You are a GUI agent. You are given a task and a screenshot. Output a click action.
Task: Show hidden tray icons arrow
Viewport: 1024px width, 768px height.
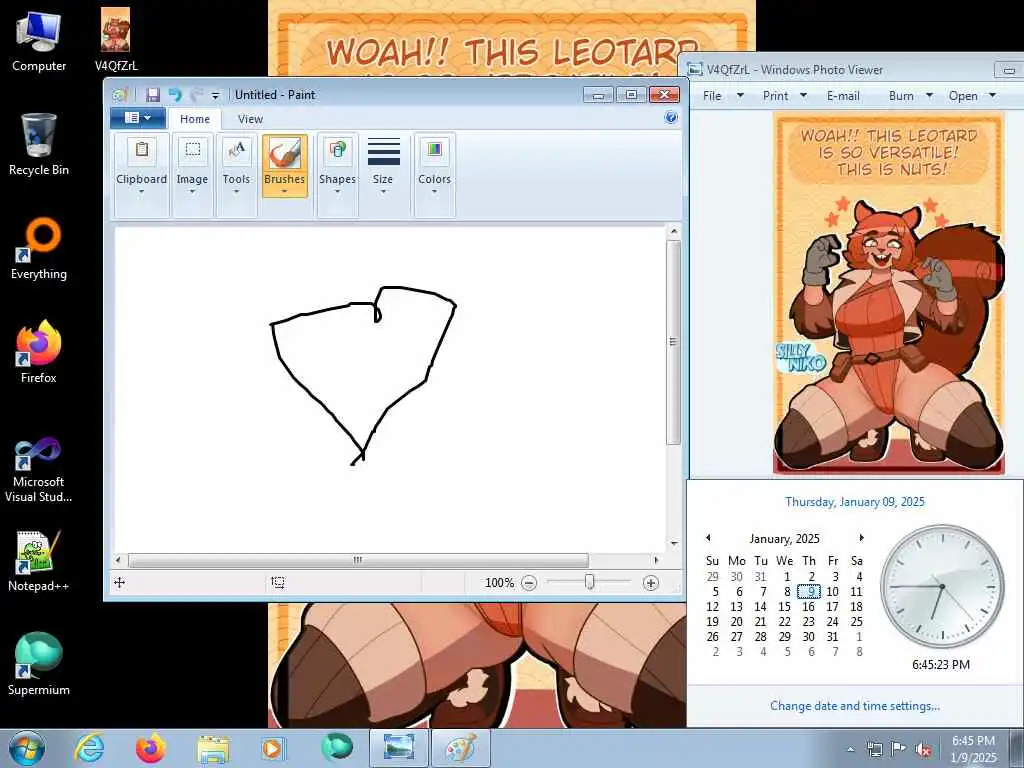pyautogui.click(x=850, y=750)
